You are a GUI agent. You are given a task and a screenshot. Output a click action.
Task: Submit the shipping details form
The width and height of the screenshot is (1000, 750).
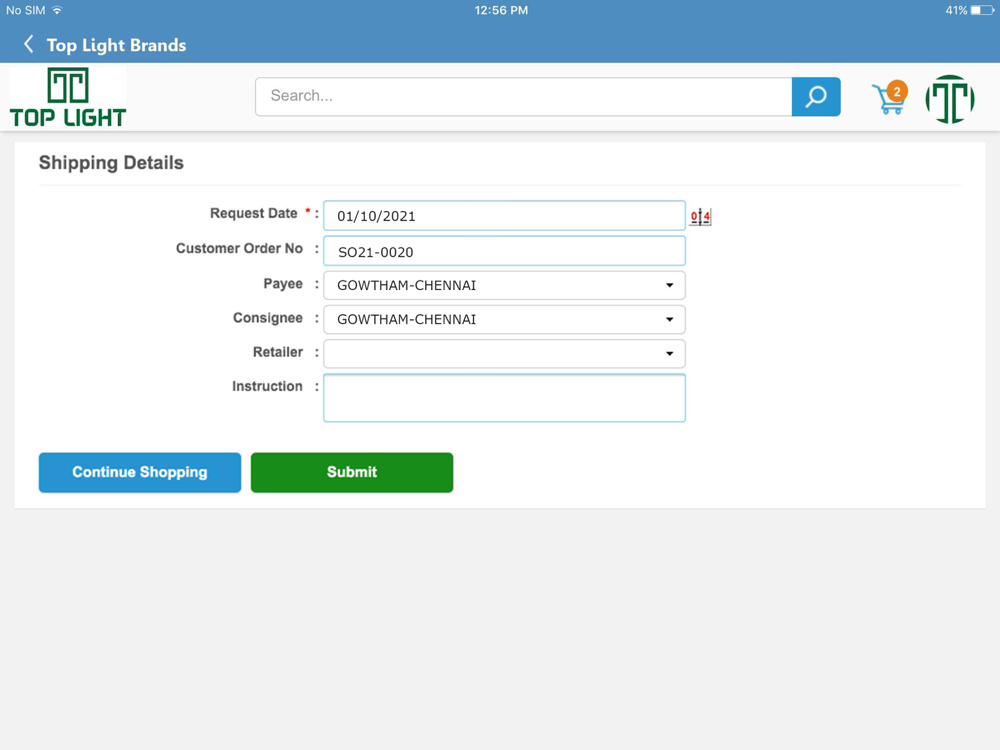click(352, 473)
